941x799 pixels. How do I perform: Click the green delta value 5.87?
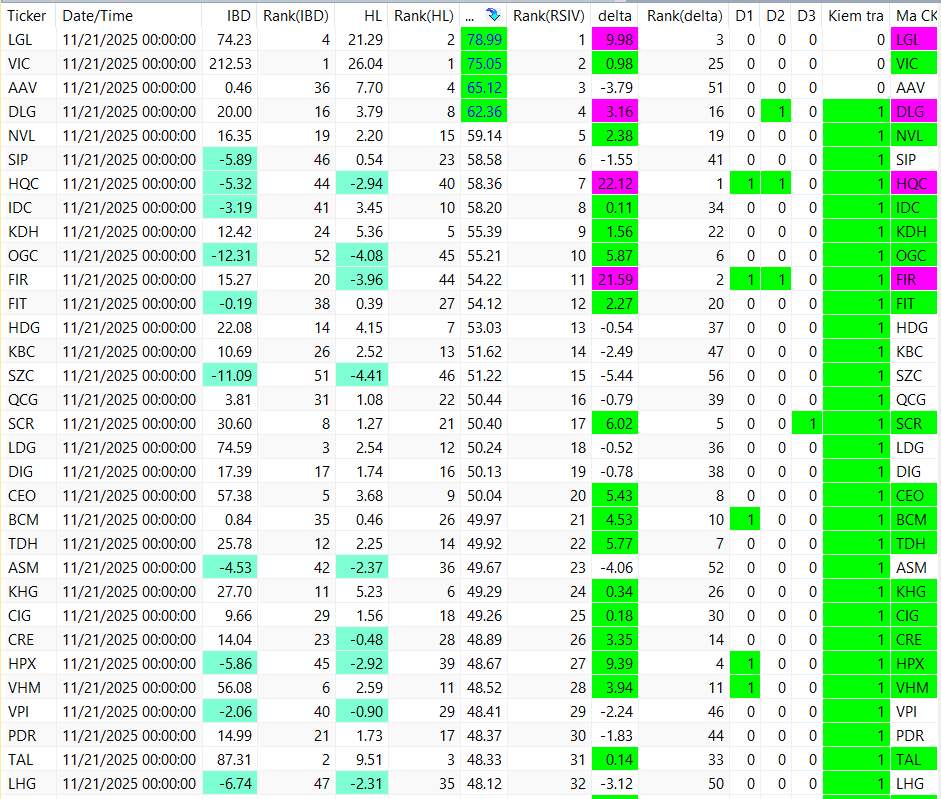tap(615, 256)
